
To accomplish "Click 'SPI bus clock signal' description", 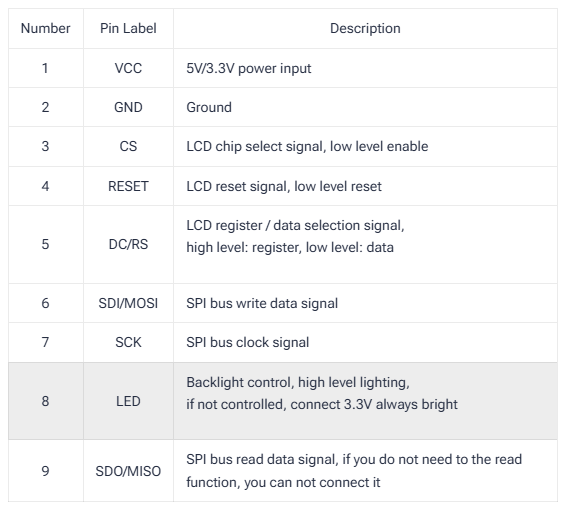I will click(x=247, y=343).
